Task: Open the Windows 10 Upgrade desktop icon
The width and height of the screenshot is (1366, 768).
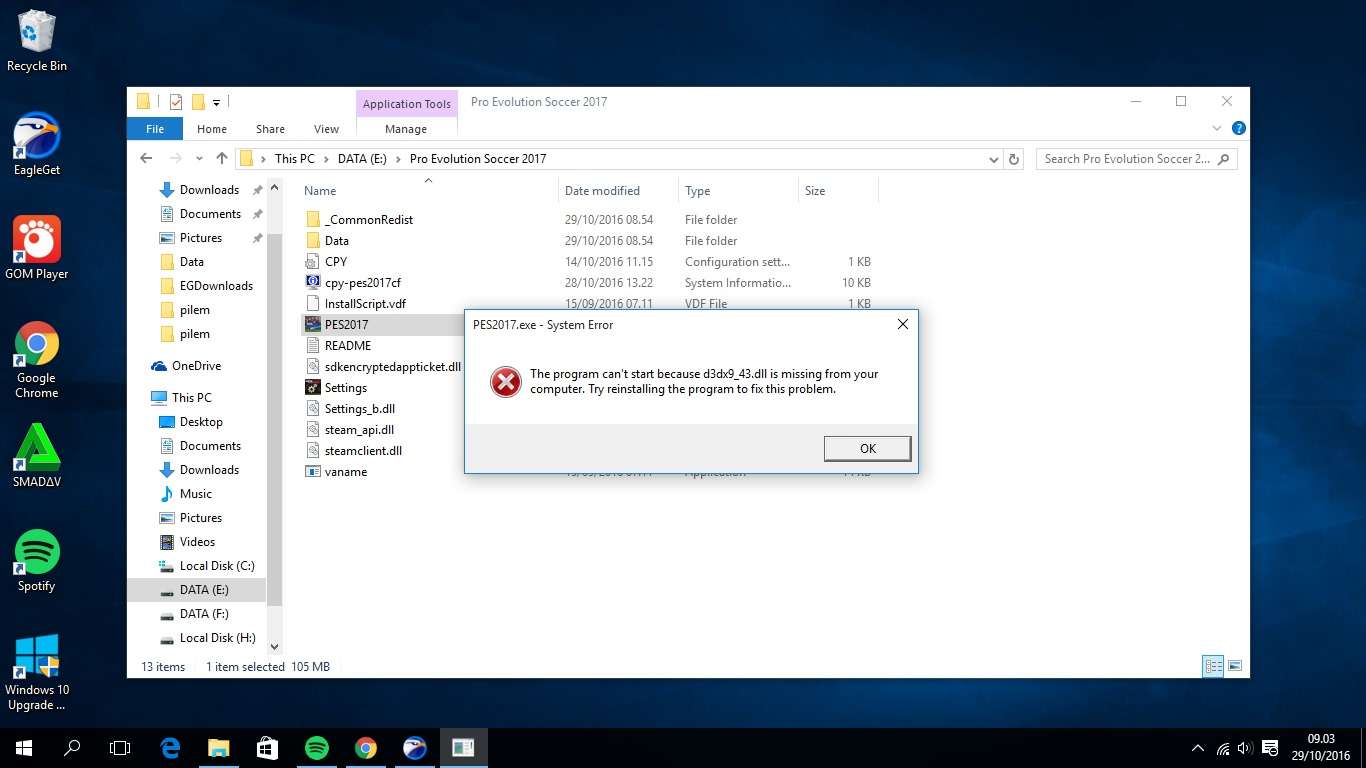Action: click(36, 672)
